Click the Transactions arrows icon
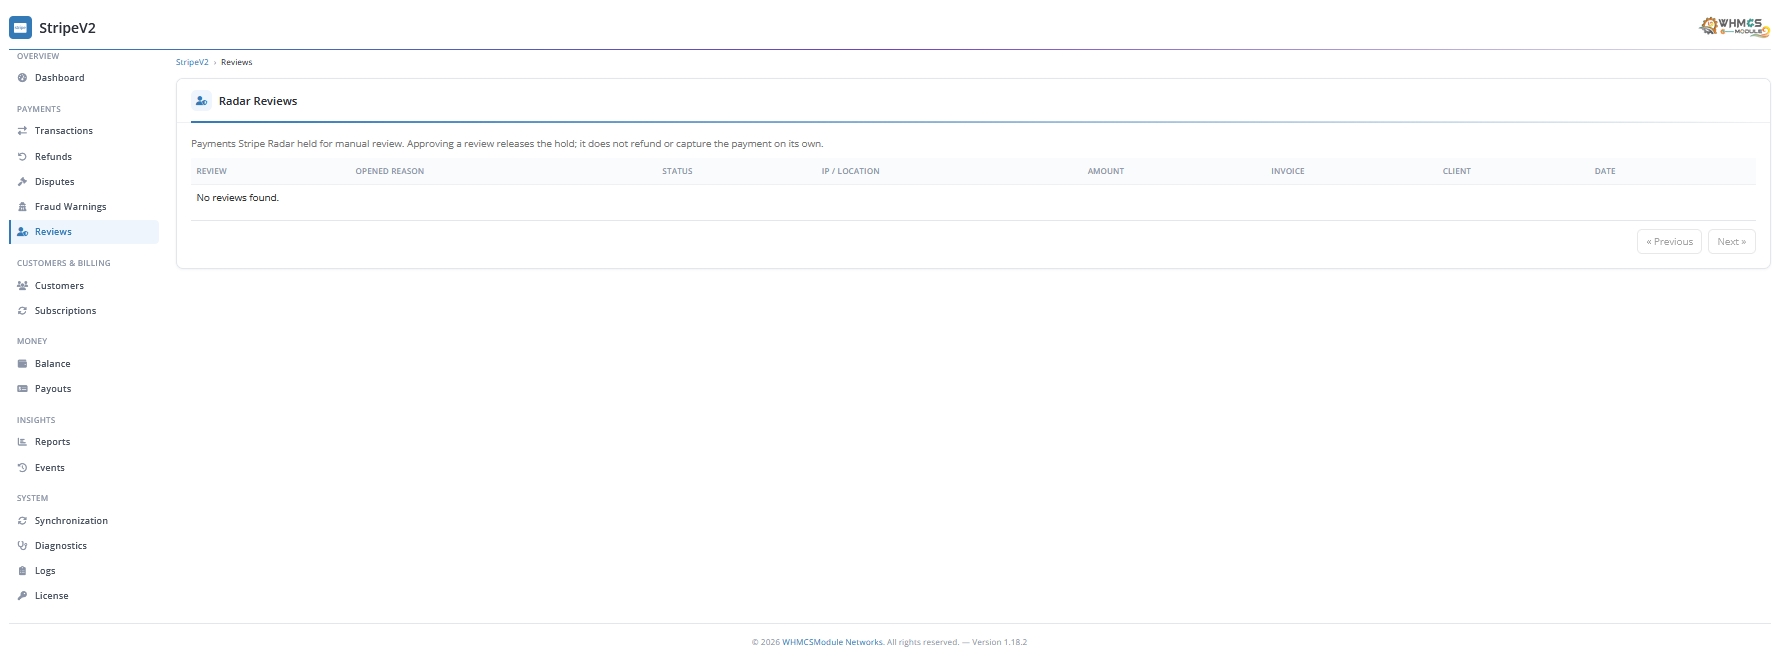Image resolution: width=1772 pixels, height=656 pixels. (x=22, y=131)
